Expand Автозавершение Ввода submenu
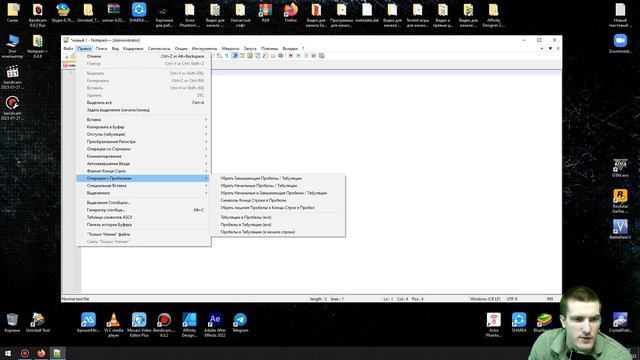640x360 pixels. [144, 164]
